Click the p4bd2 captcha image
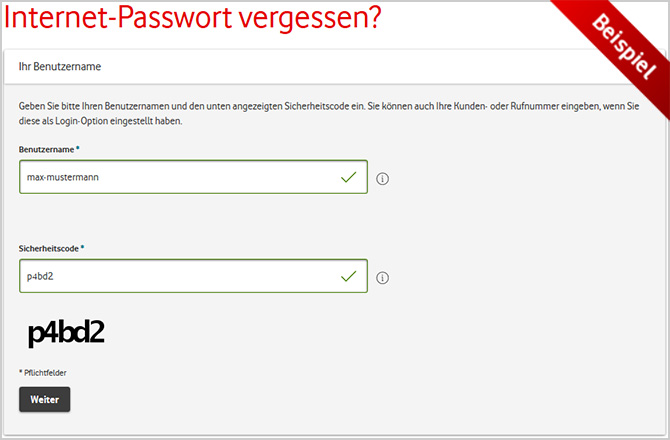Image resolution: width=670 pixels, height=440 pixels. click(66, 333)
